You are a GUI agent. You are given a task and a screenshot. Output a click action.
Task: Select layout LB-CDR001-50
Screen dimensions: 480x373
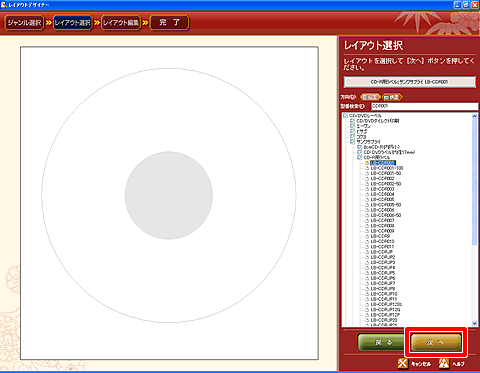[x=386, y=173]
